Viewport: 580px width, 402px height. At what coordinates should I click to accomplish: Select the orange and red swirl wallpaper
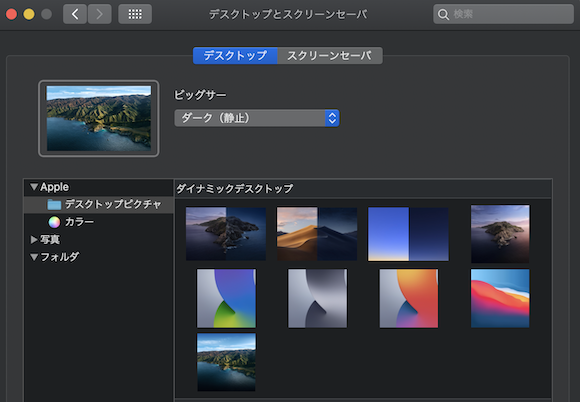409,298
